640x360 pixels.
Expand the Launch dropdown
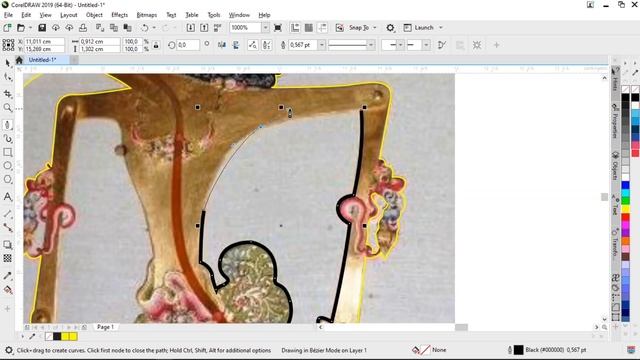(x=441, y=28)
